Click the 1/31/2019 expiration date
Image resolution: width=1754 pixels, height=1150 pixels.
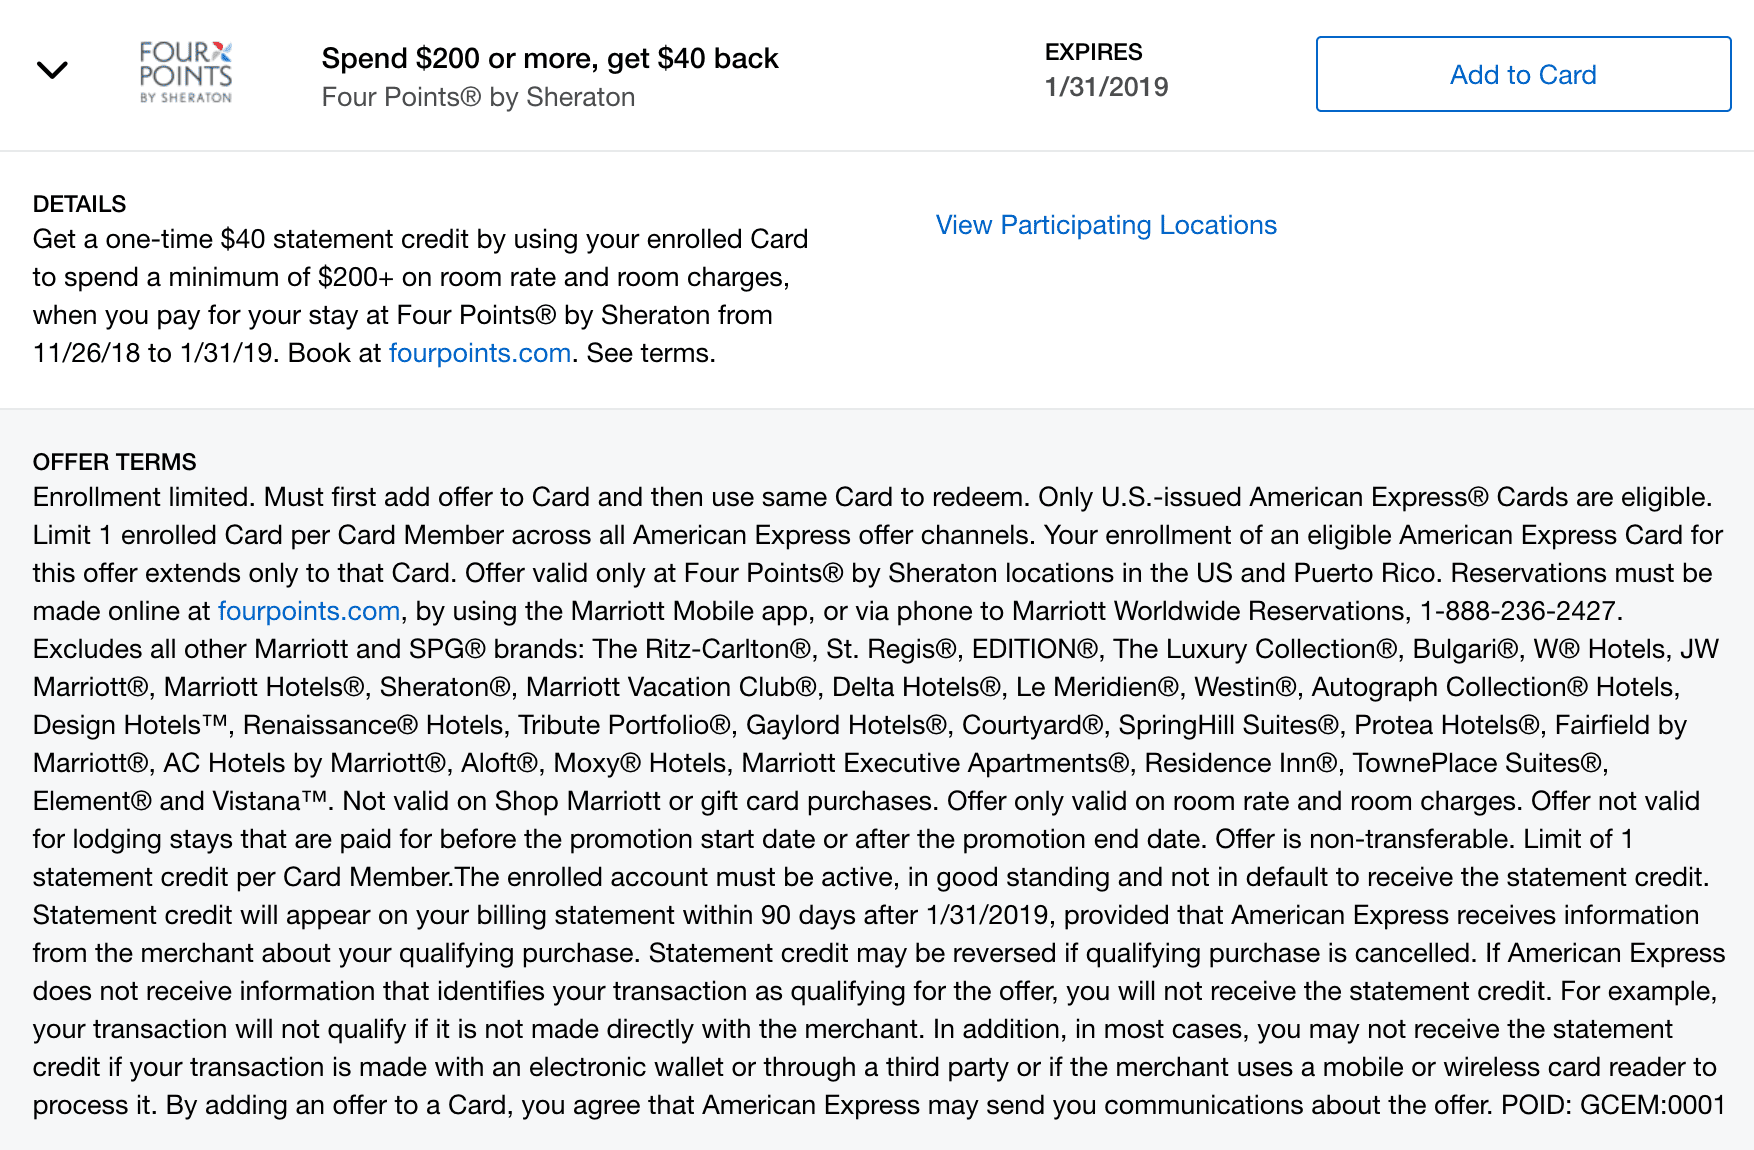pyautogui.click(x=1106, y=87)
